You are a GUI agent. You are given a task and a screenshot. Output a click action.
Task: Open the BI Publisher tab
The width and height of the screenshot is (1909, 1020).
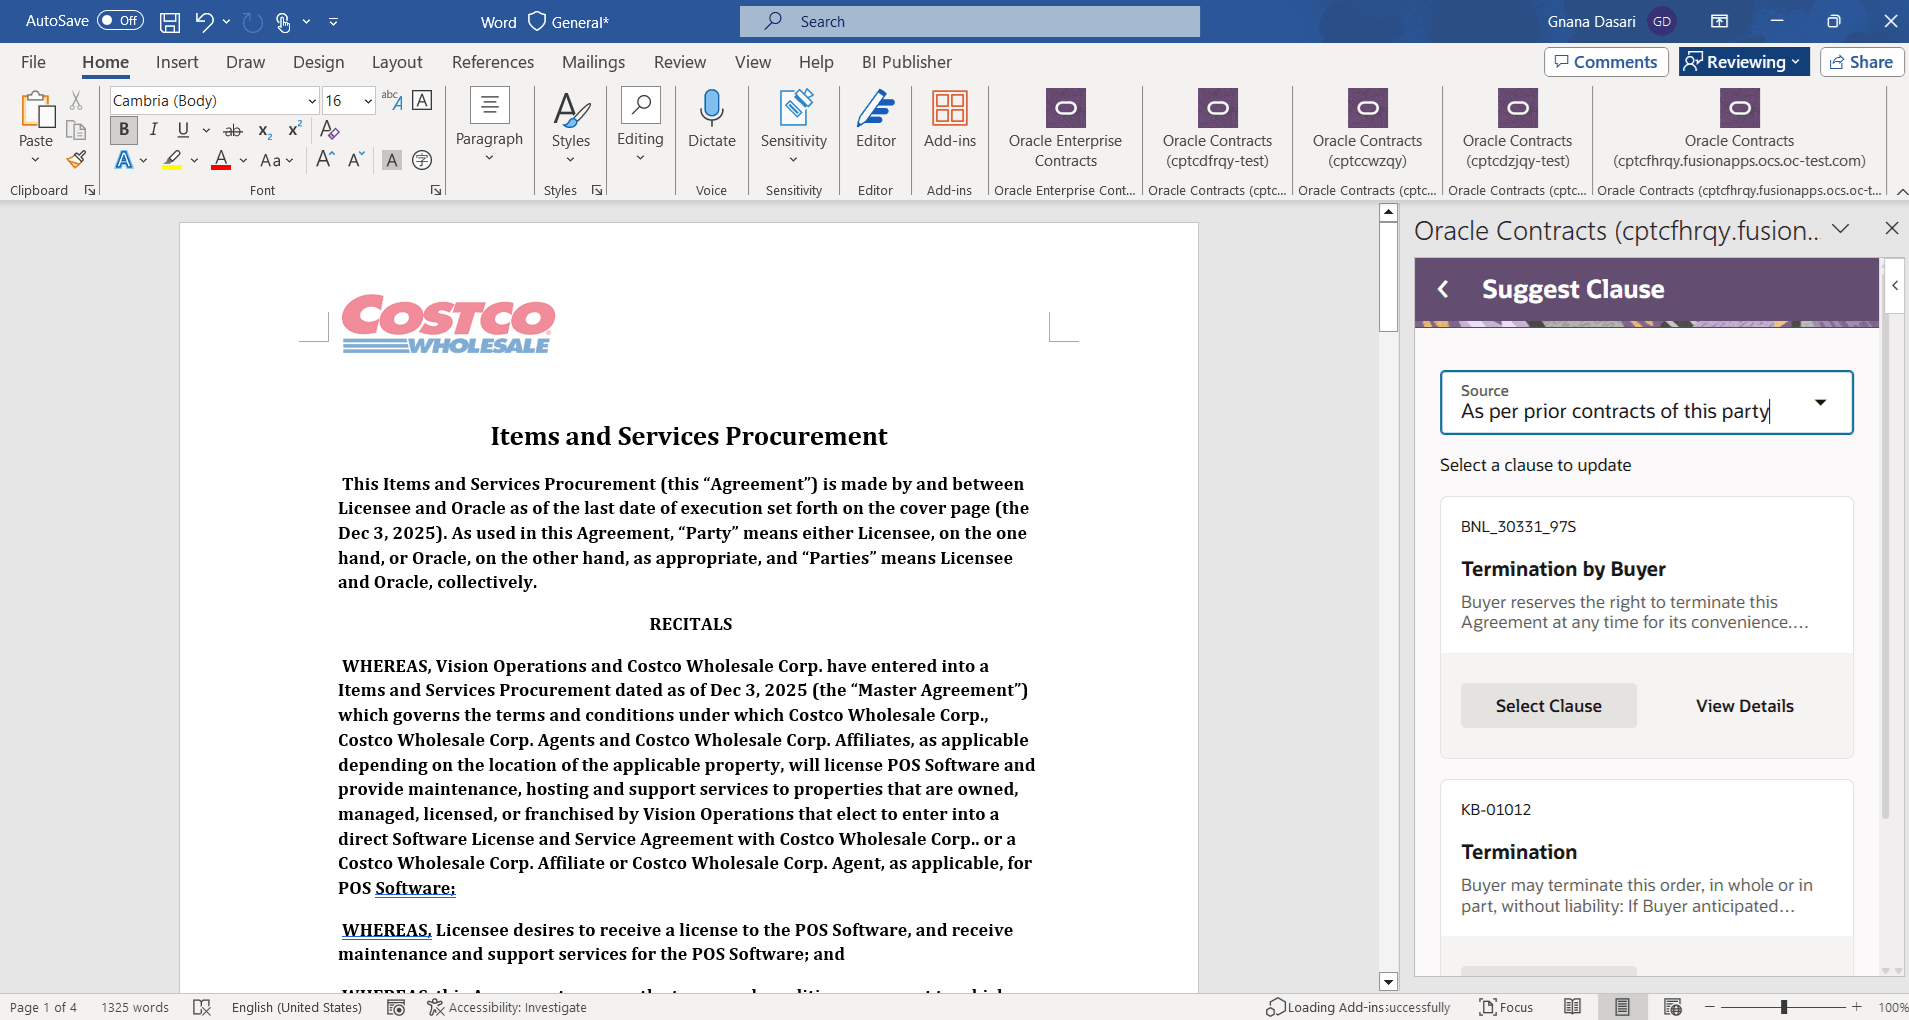pyautogui.click(x=907, y=62)
